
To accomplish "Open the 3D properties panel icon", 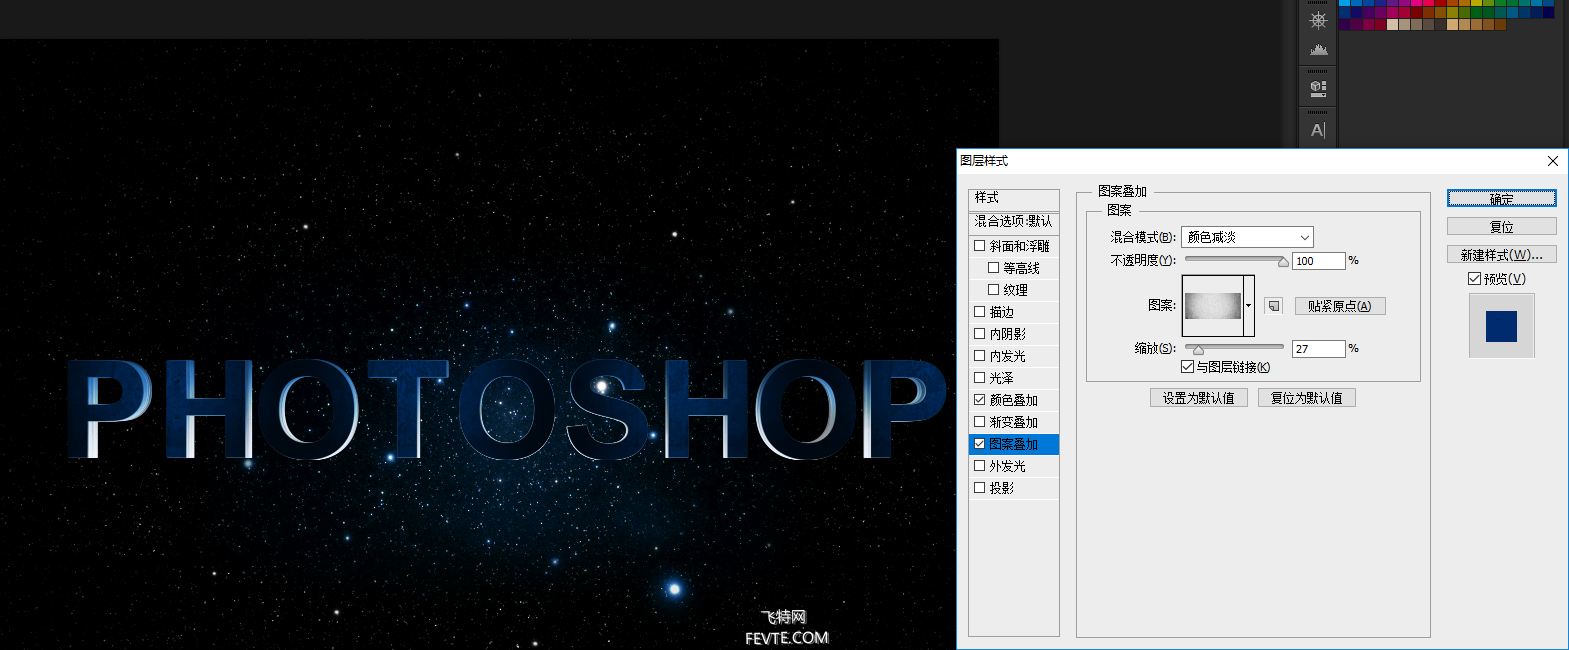I will click(x=1318, y=88).
